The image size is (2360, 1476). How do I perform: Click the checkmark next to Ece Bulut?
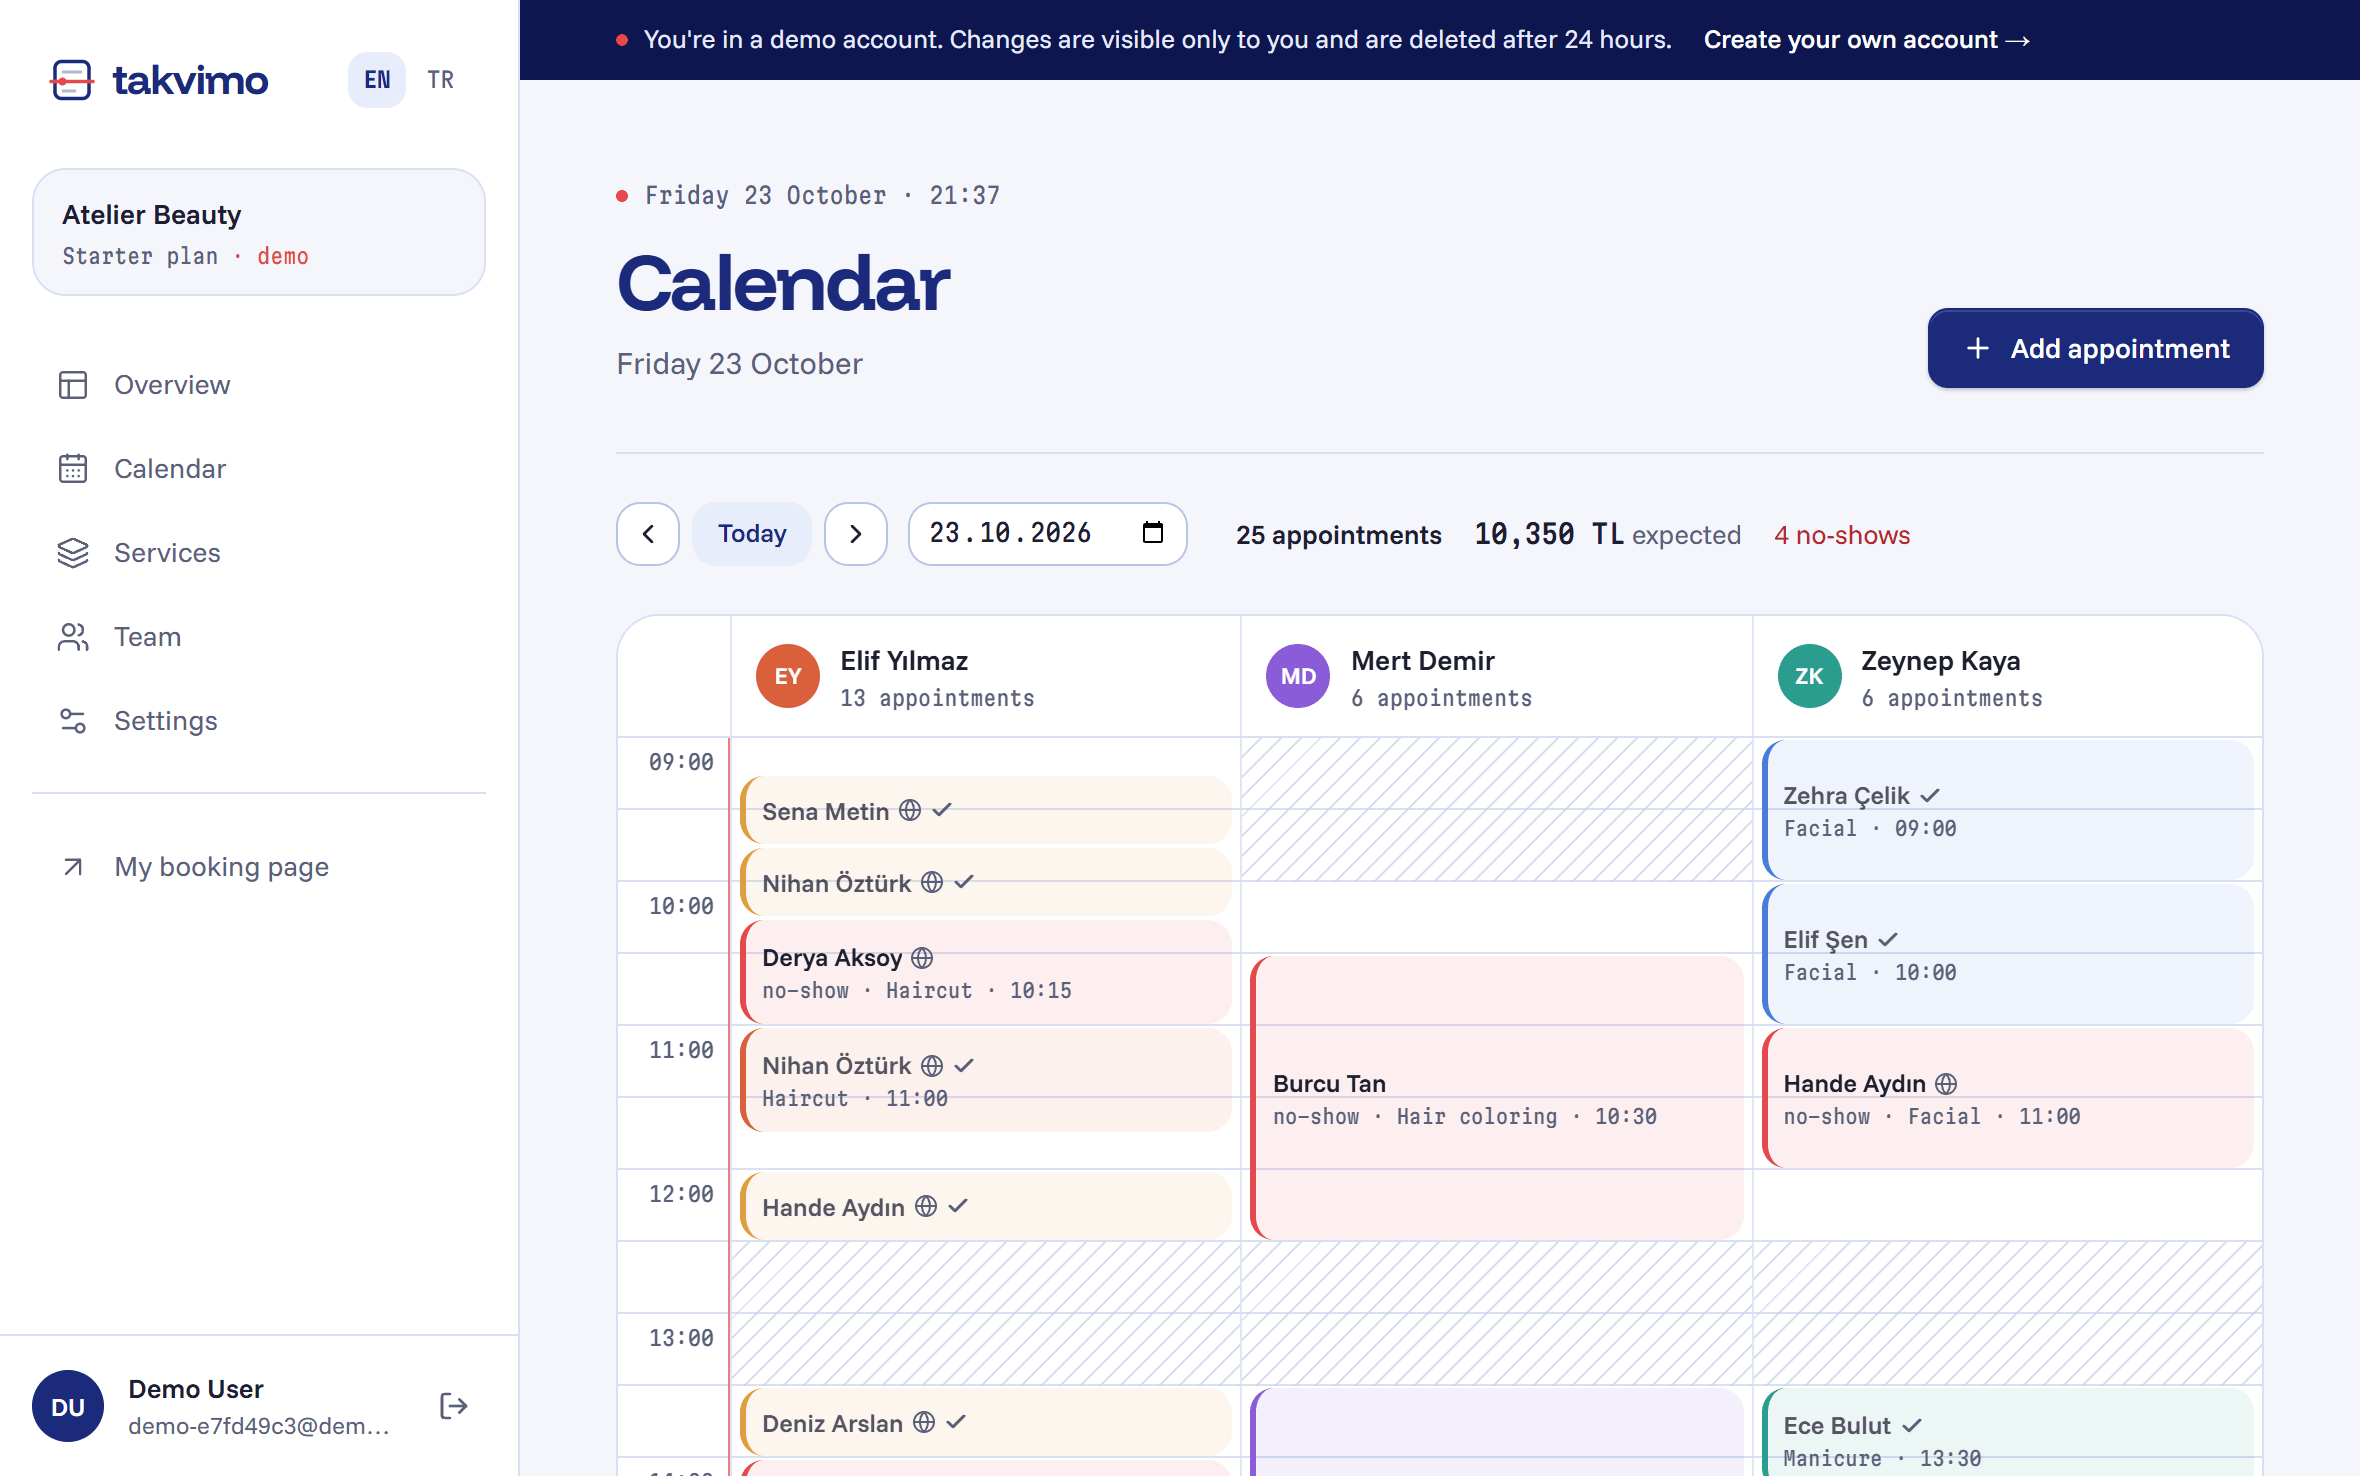(1912, 1426)
